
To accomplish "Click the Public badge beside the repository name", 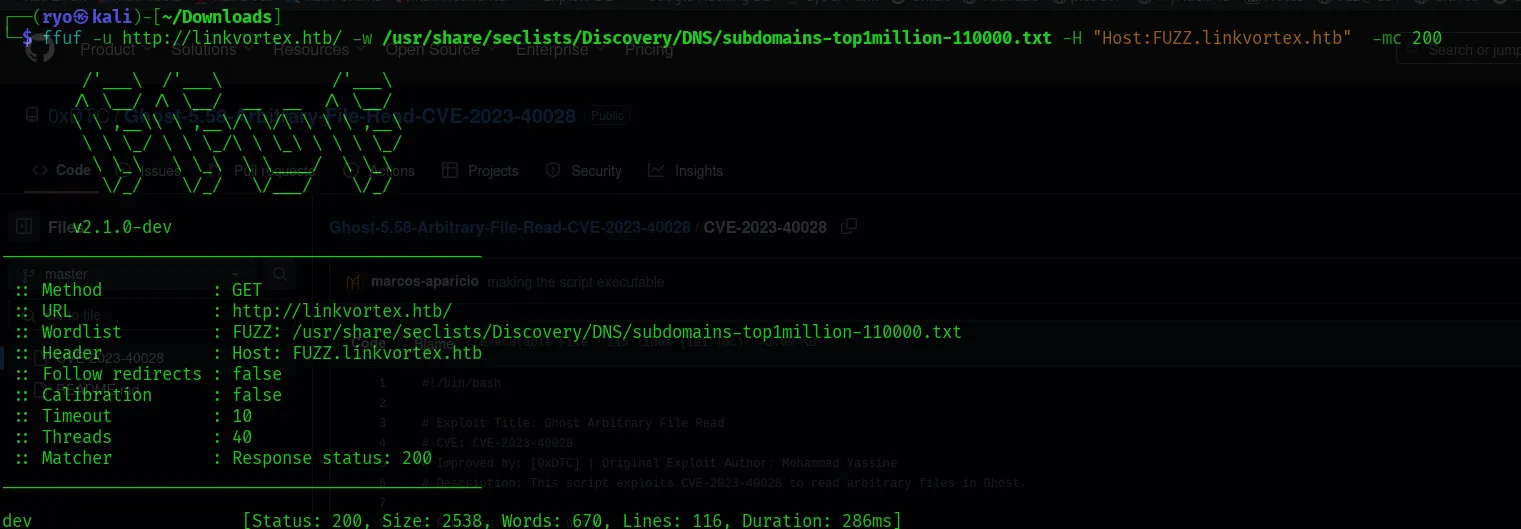I will coord(607,116).
